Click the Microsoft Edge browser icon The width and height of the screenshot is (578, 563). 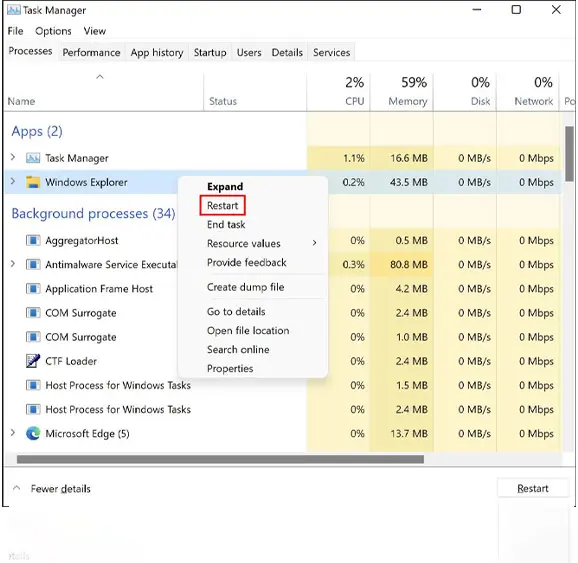click(x=33, y=433)
